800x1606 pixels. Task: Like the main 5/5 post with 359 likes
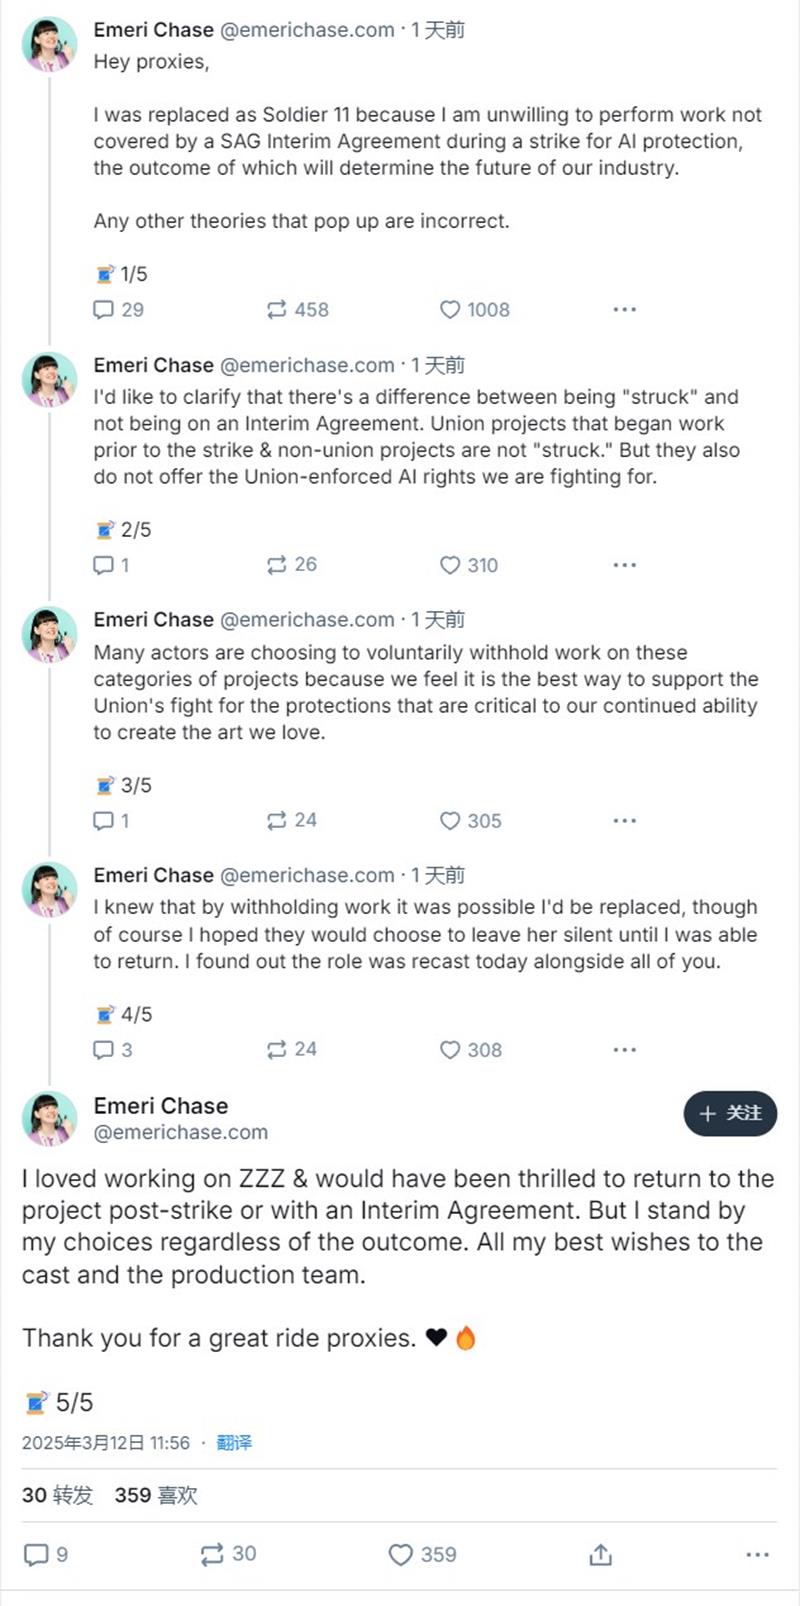(x=401, y=1554)
